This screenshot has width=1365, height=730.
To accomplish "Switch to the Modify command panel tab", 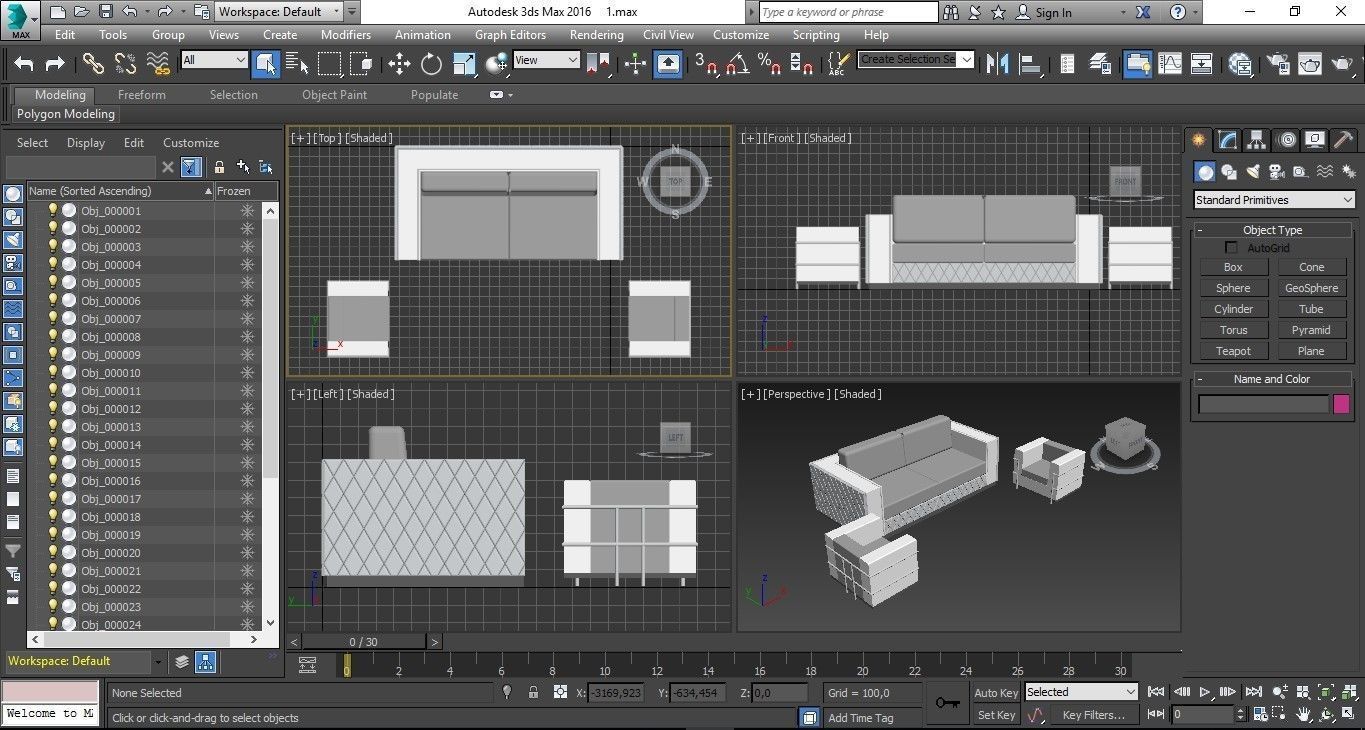I will tap(1228, 140).
